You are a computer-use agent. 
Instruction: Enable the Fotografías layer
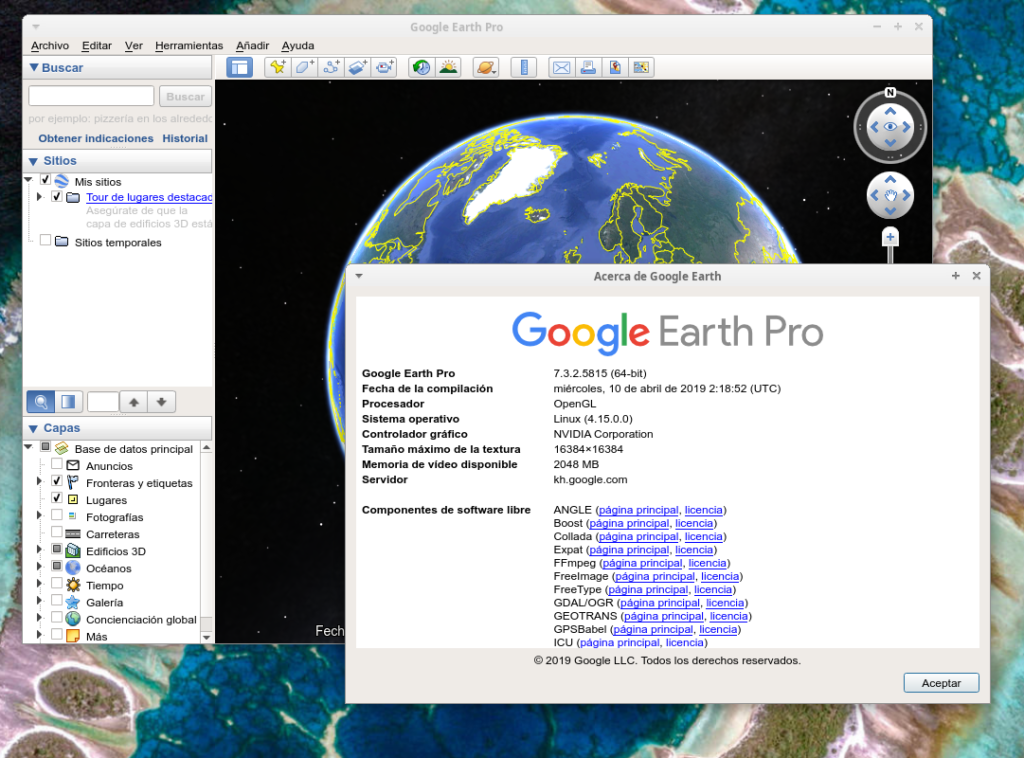coord(57,515)
